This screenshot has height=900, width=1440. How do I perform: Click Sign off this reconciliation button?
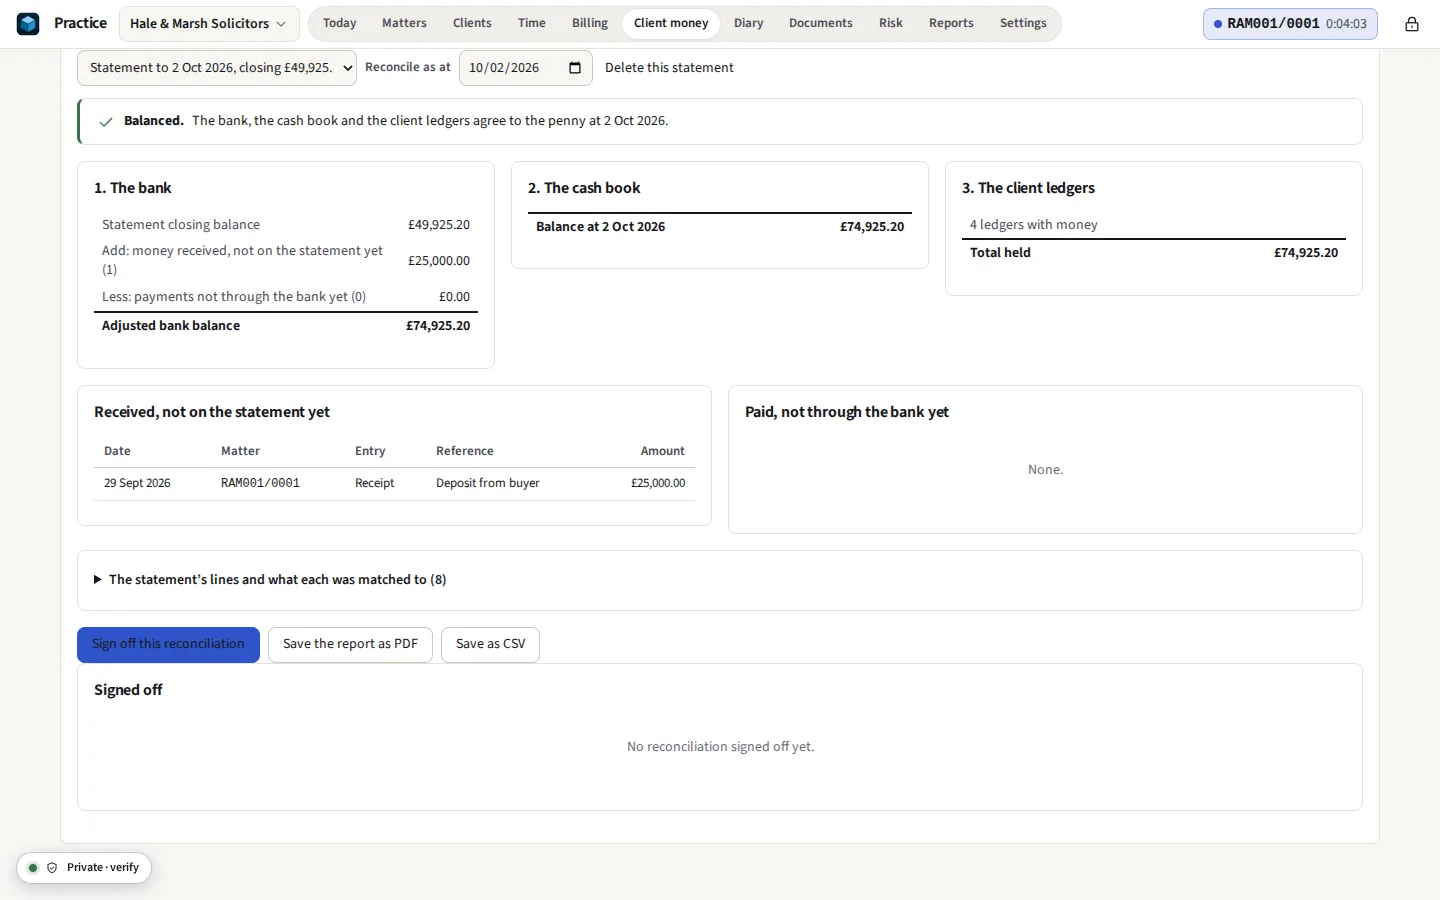[x=168, y=645]
